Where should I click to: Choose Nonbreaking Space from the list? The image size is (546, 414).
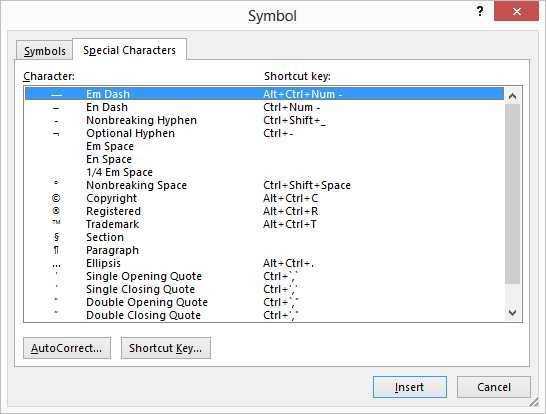click(x=264, y=185)
